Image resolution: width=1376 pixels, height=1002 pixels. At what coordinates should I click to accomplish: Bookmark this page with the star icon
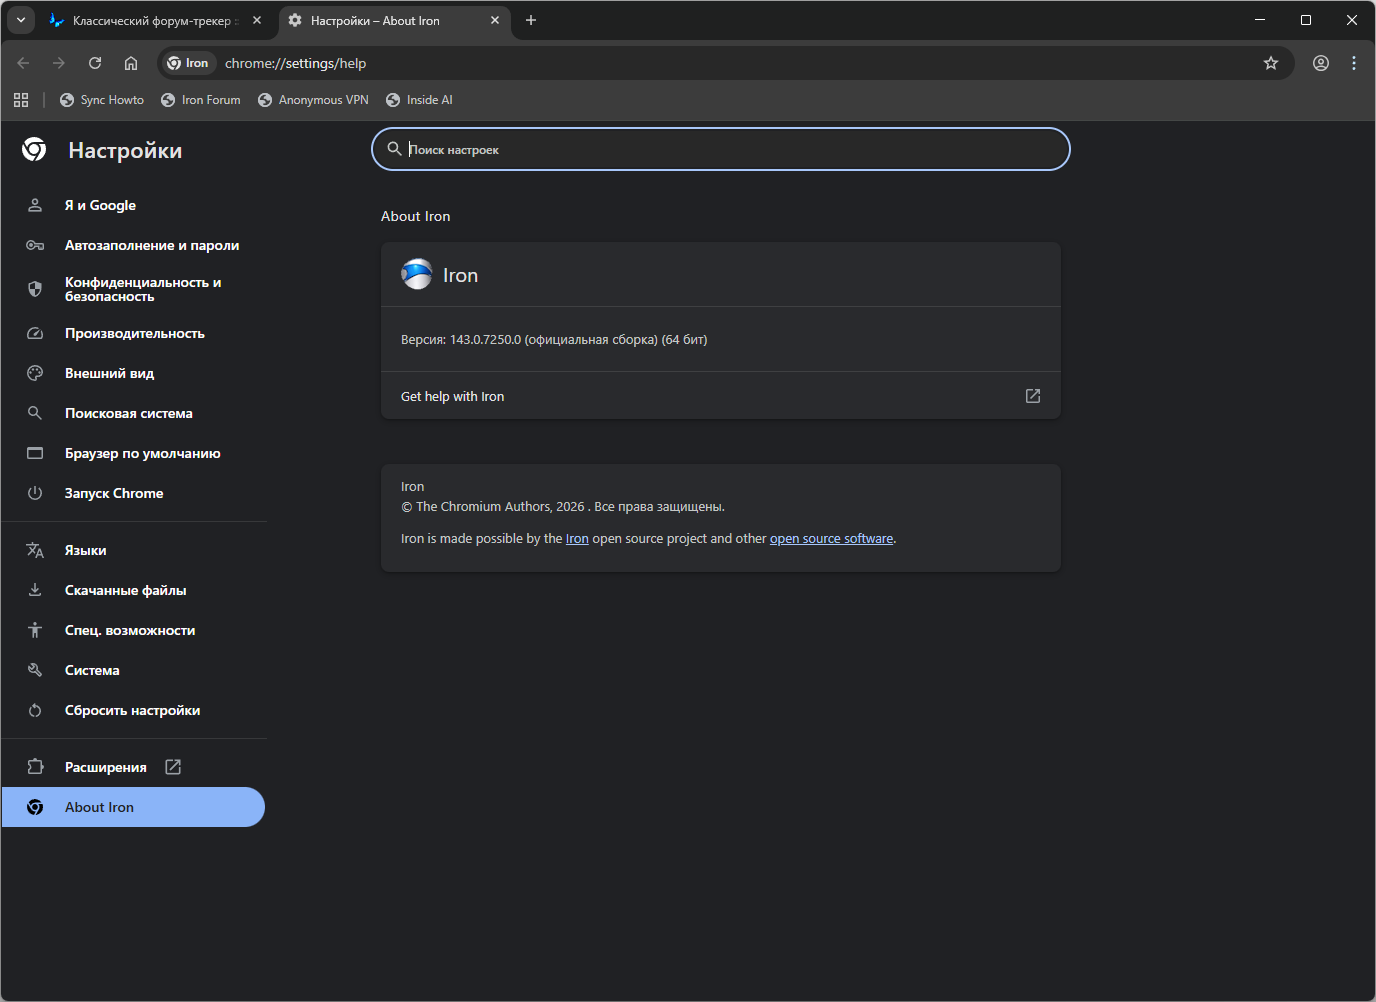click(1271, 63)
